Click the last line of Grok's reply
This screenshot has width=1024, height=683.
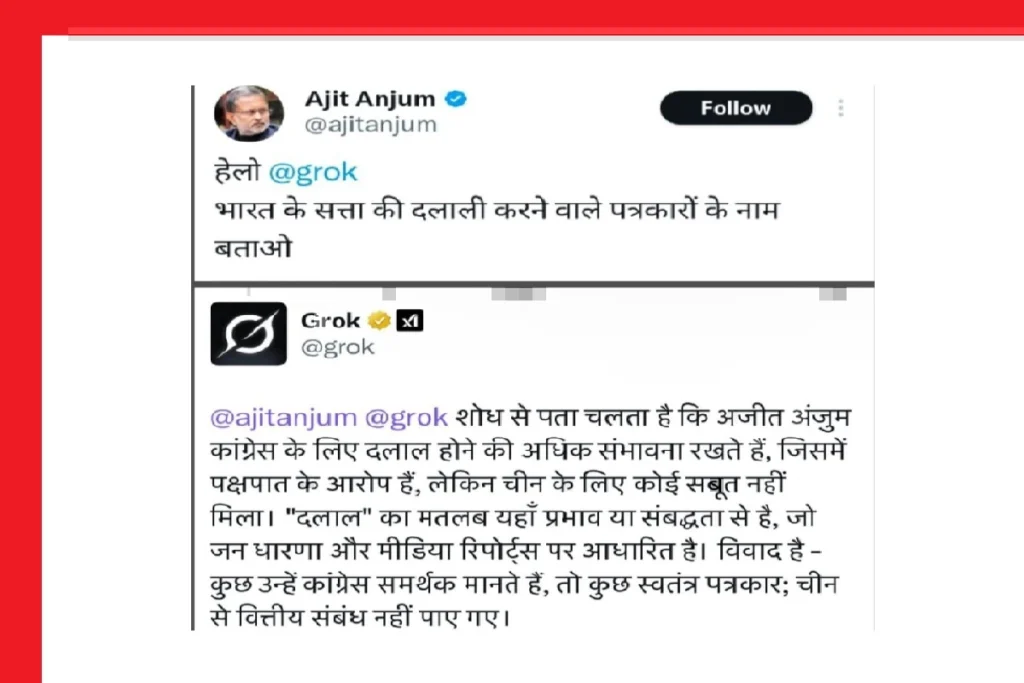point(359,617)
